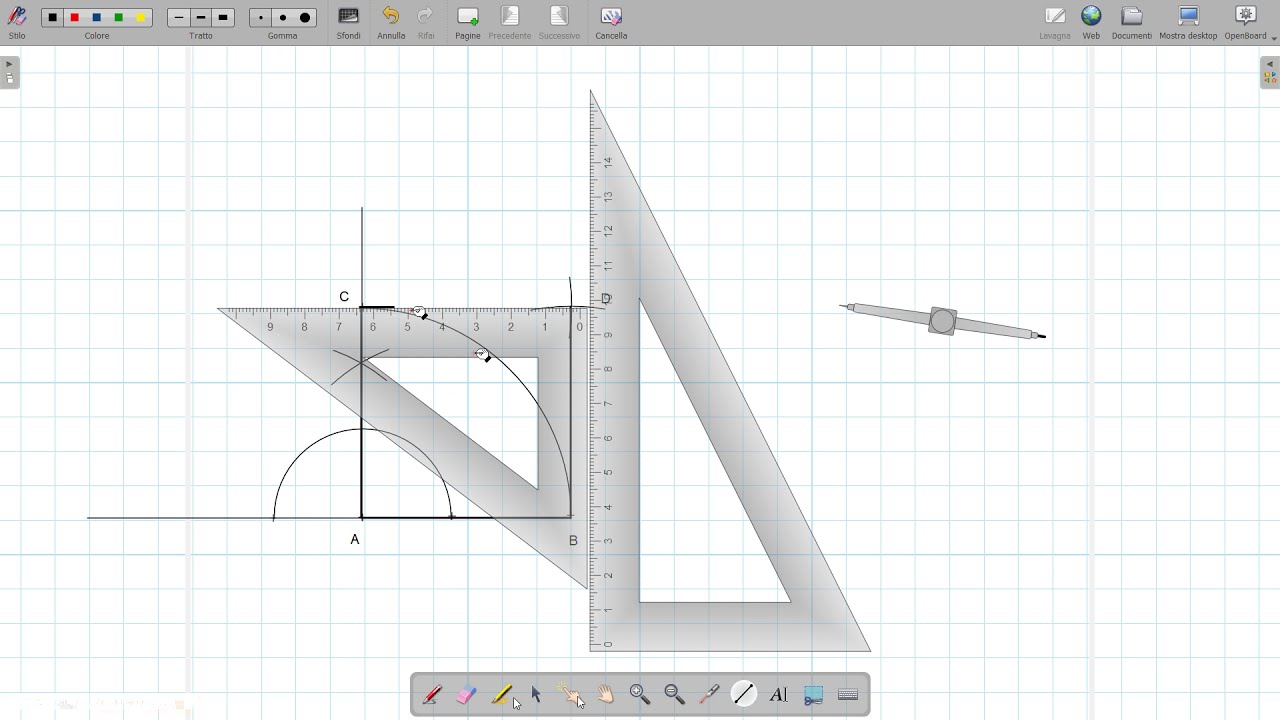Select the thin Tratto line width
This screenshot has width=1280, height=720.
click(179, 18)
